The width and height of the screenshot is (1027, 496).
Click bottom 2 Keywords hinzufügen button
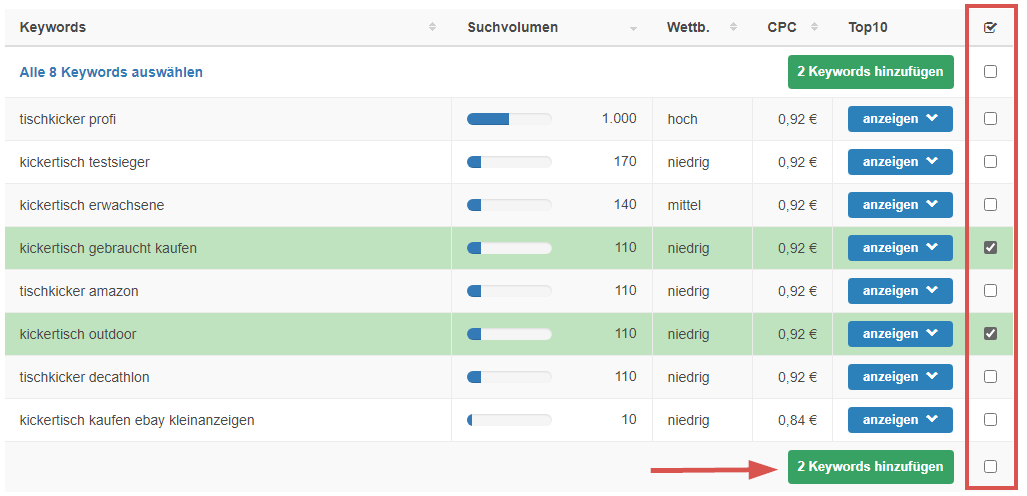point(870,467)
